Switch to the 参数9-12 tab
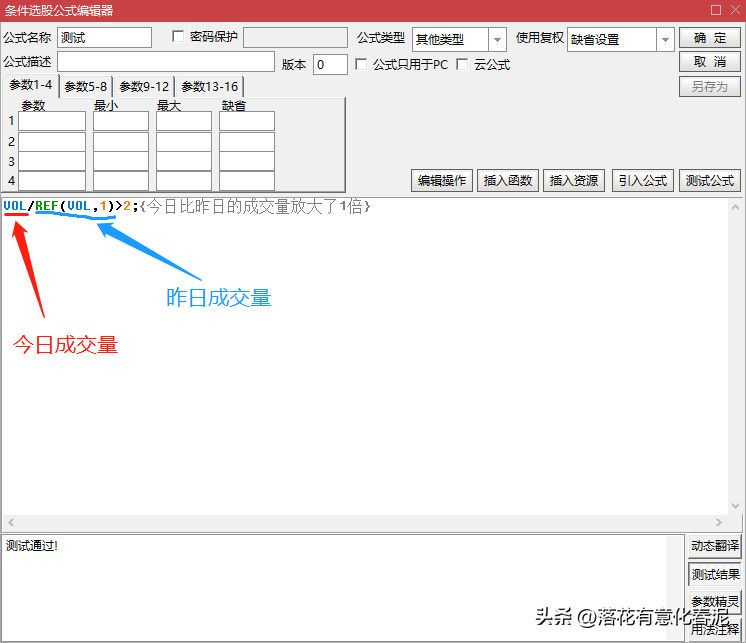The image size is (746, 643). click(x=144, y=87)
